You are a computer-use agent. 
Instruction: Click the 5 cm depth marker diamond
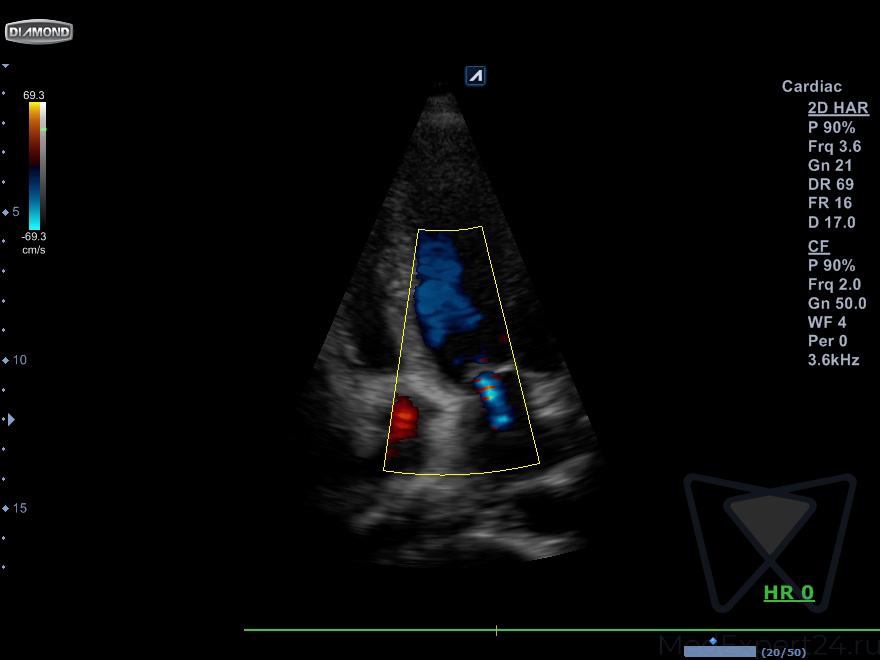click(5, 212)
